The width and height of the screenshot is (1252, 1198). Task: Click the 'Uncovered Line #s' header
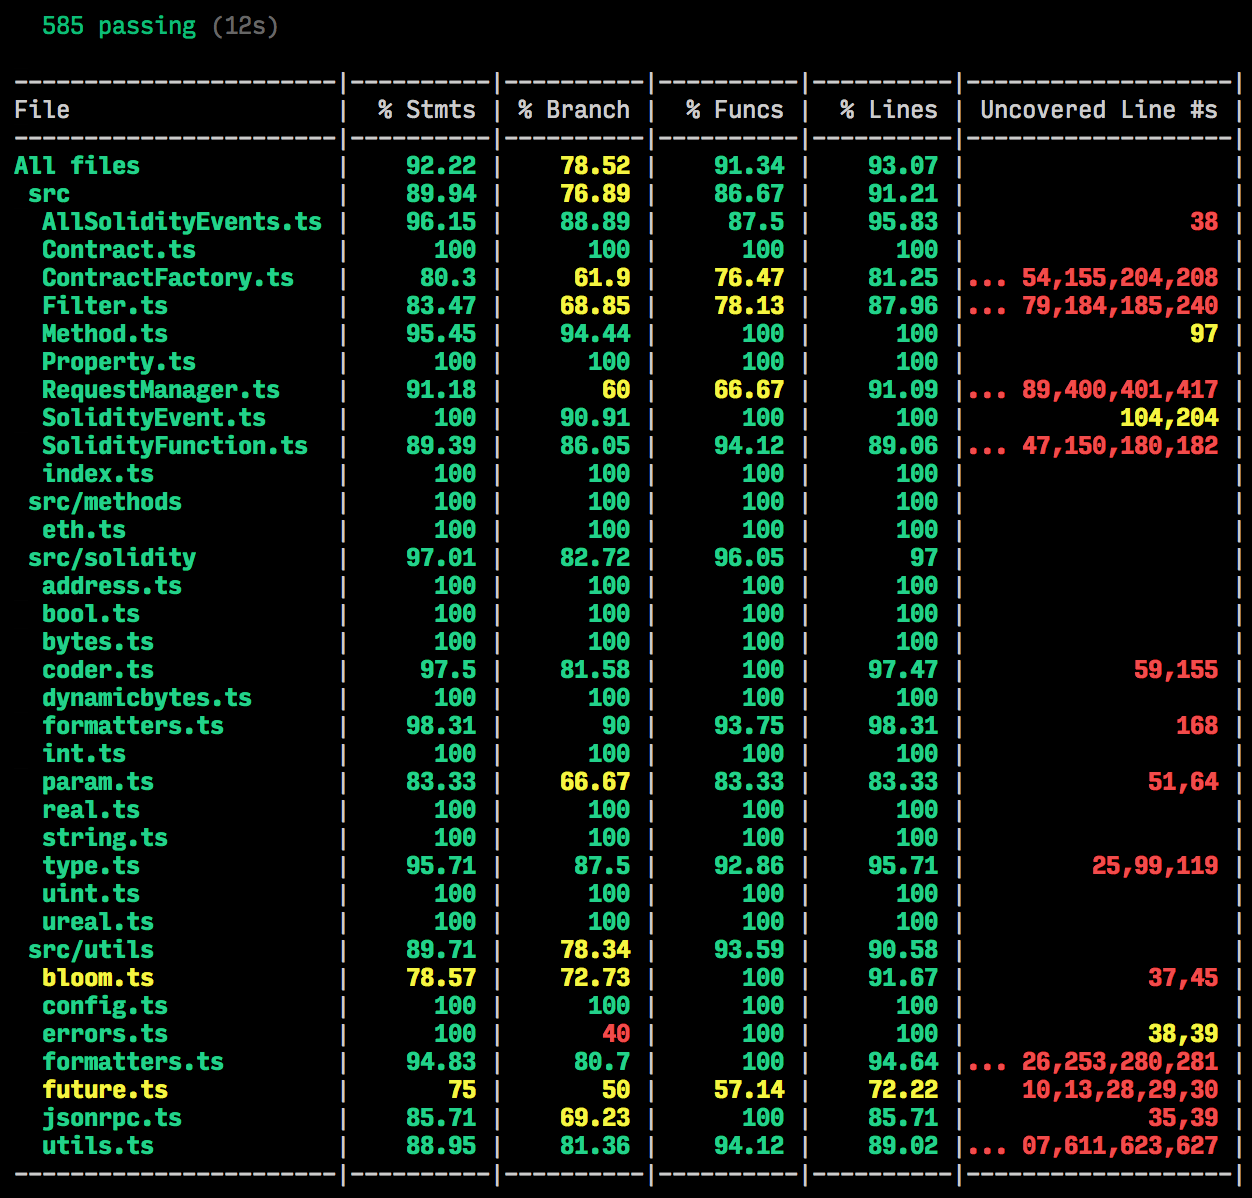click(1099, 109)
